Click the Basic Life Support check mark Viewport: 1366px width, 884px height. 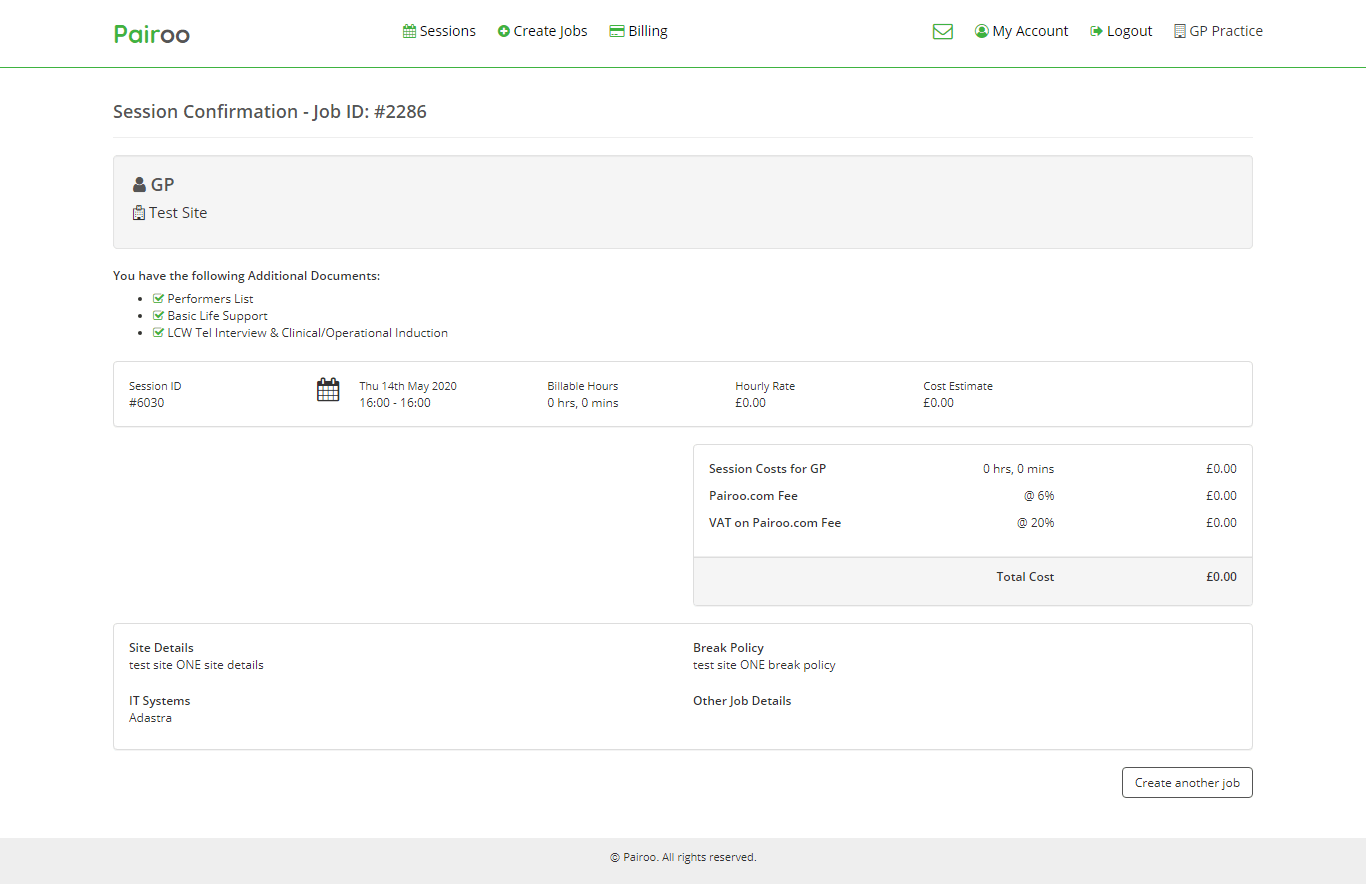pyautogui.click(x=158, y=316)
